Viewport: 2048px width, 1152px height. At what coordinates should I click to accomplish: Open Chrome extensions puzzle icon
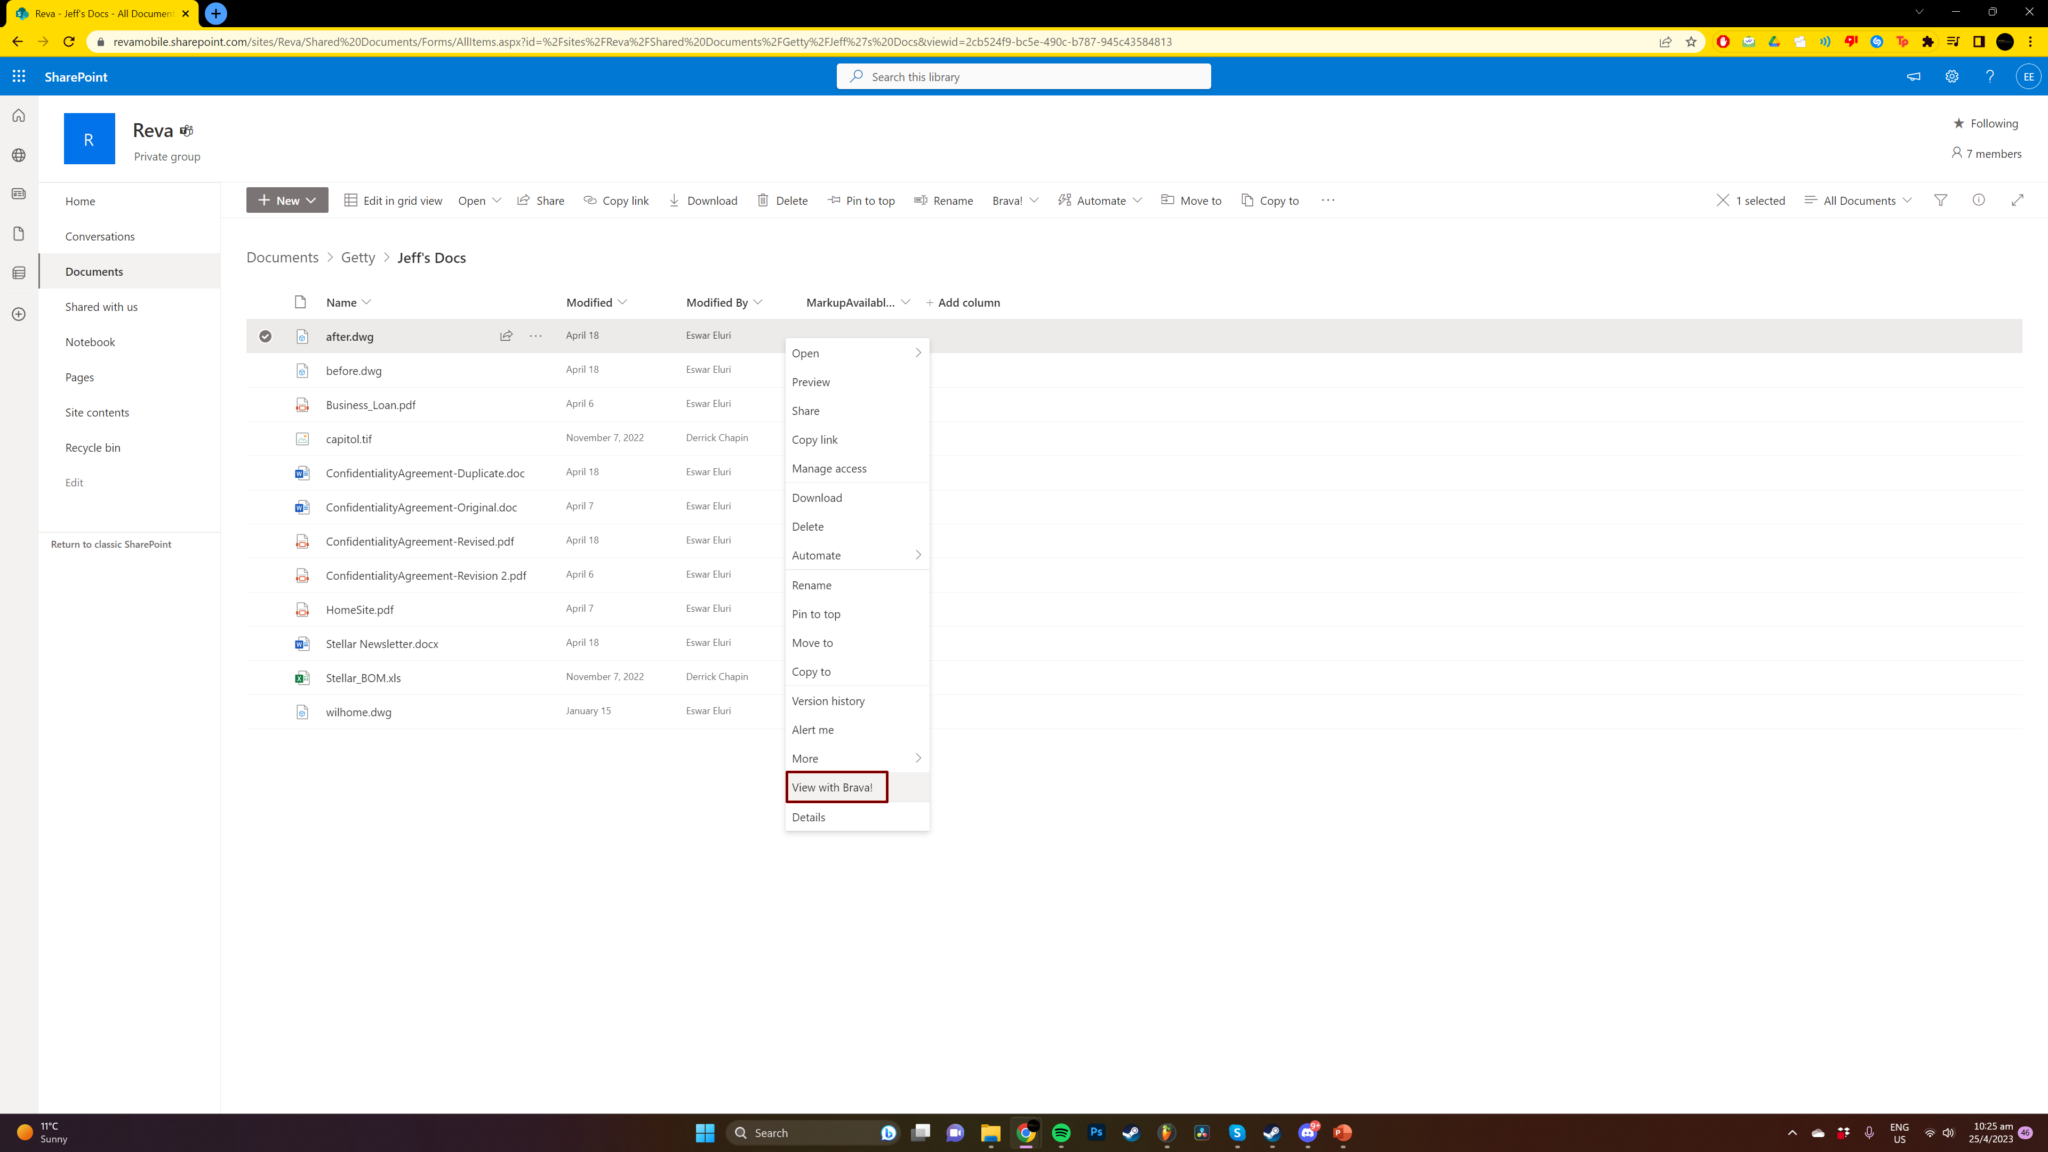[x=1927, y=42]
